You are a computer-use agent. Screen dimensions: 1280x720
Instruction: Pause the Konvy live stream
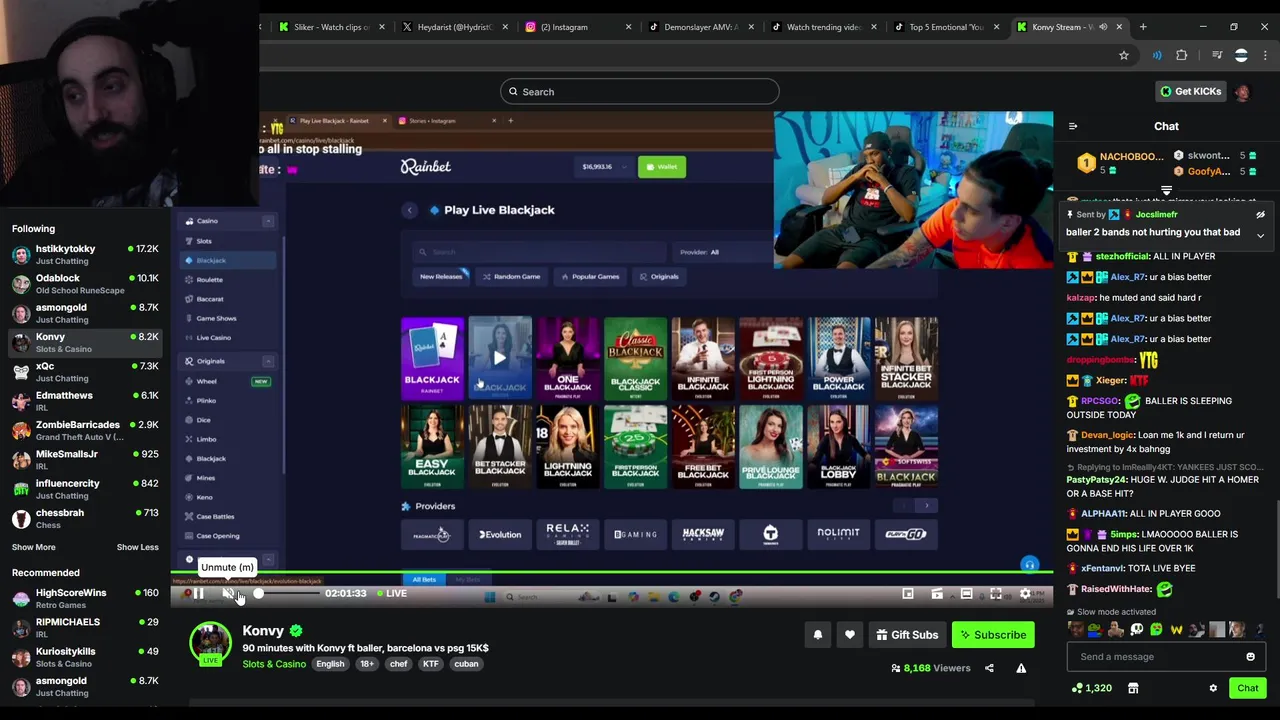tap(198, 594)
